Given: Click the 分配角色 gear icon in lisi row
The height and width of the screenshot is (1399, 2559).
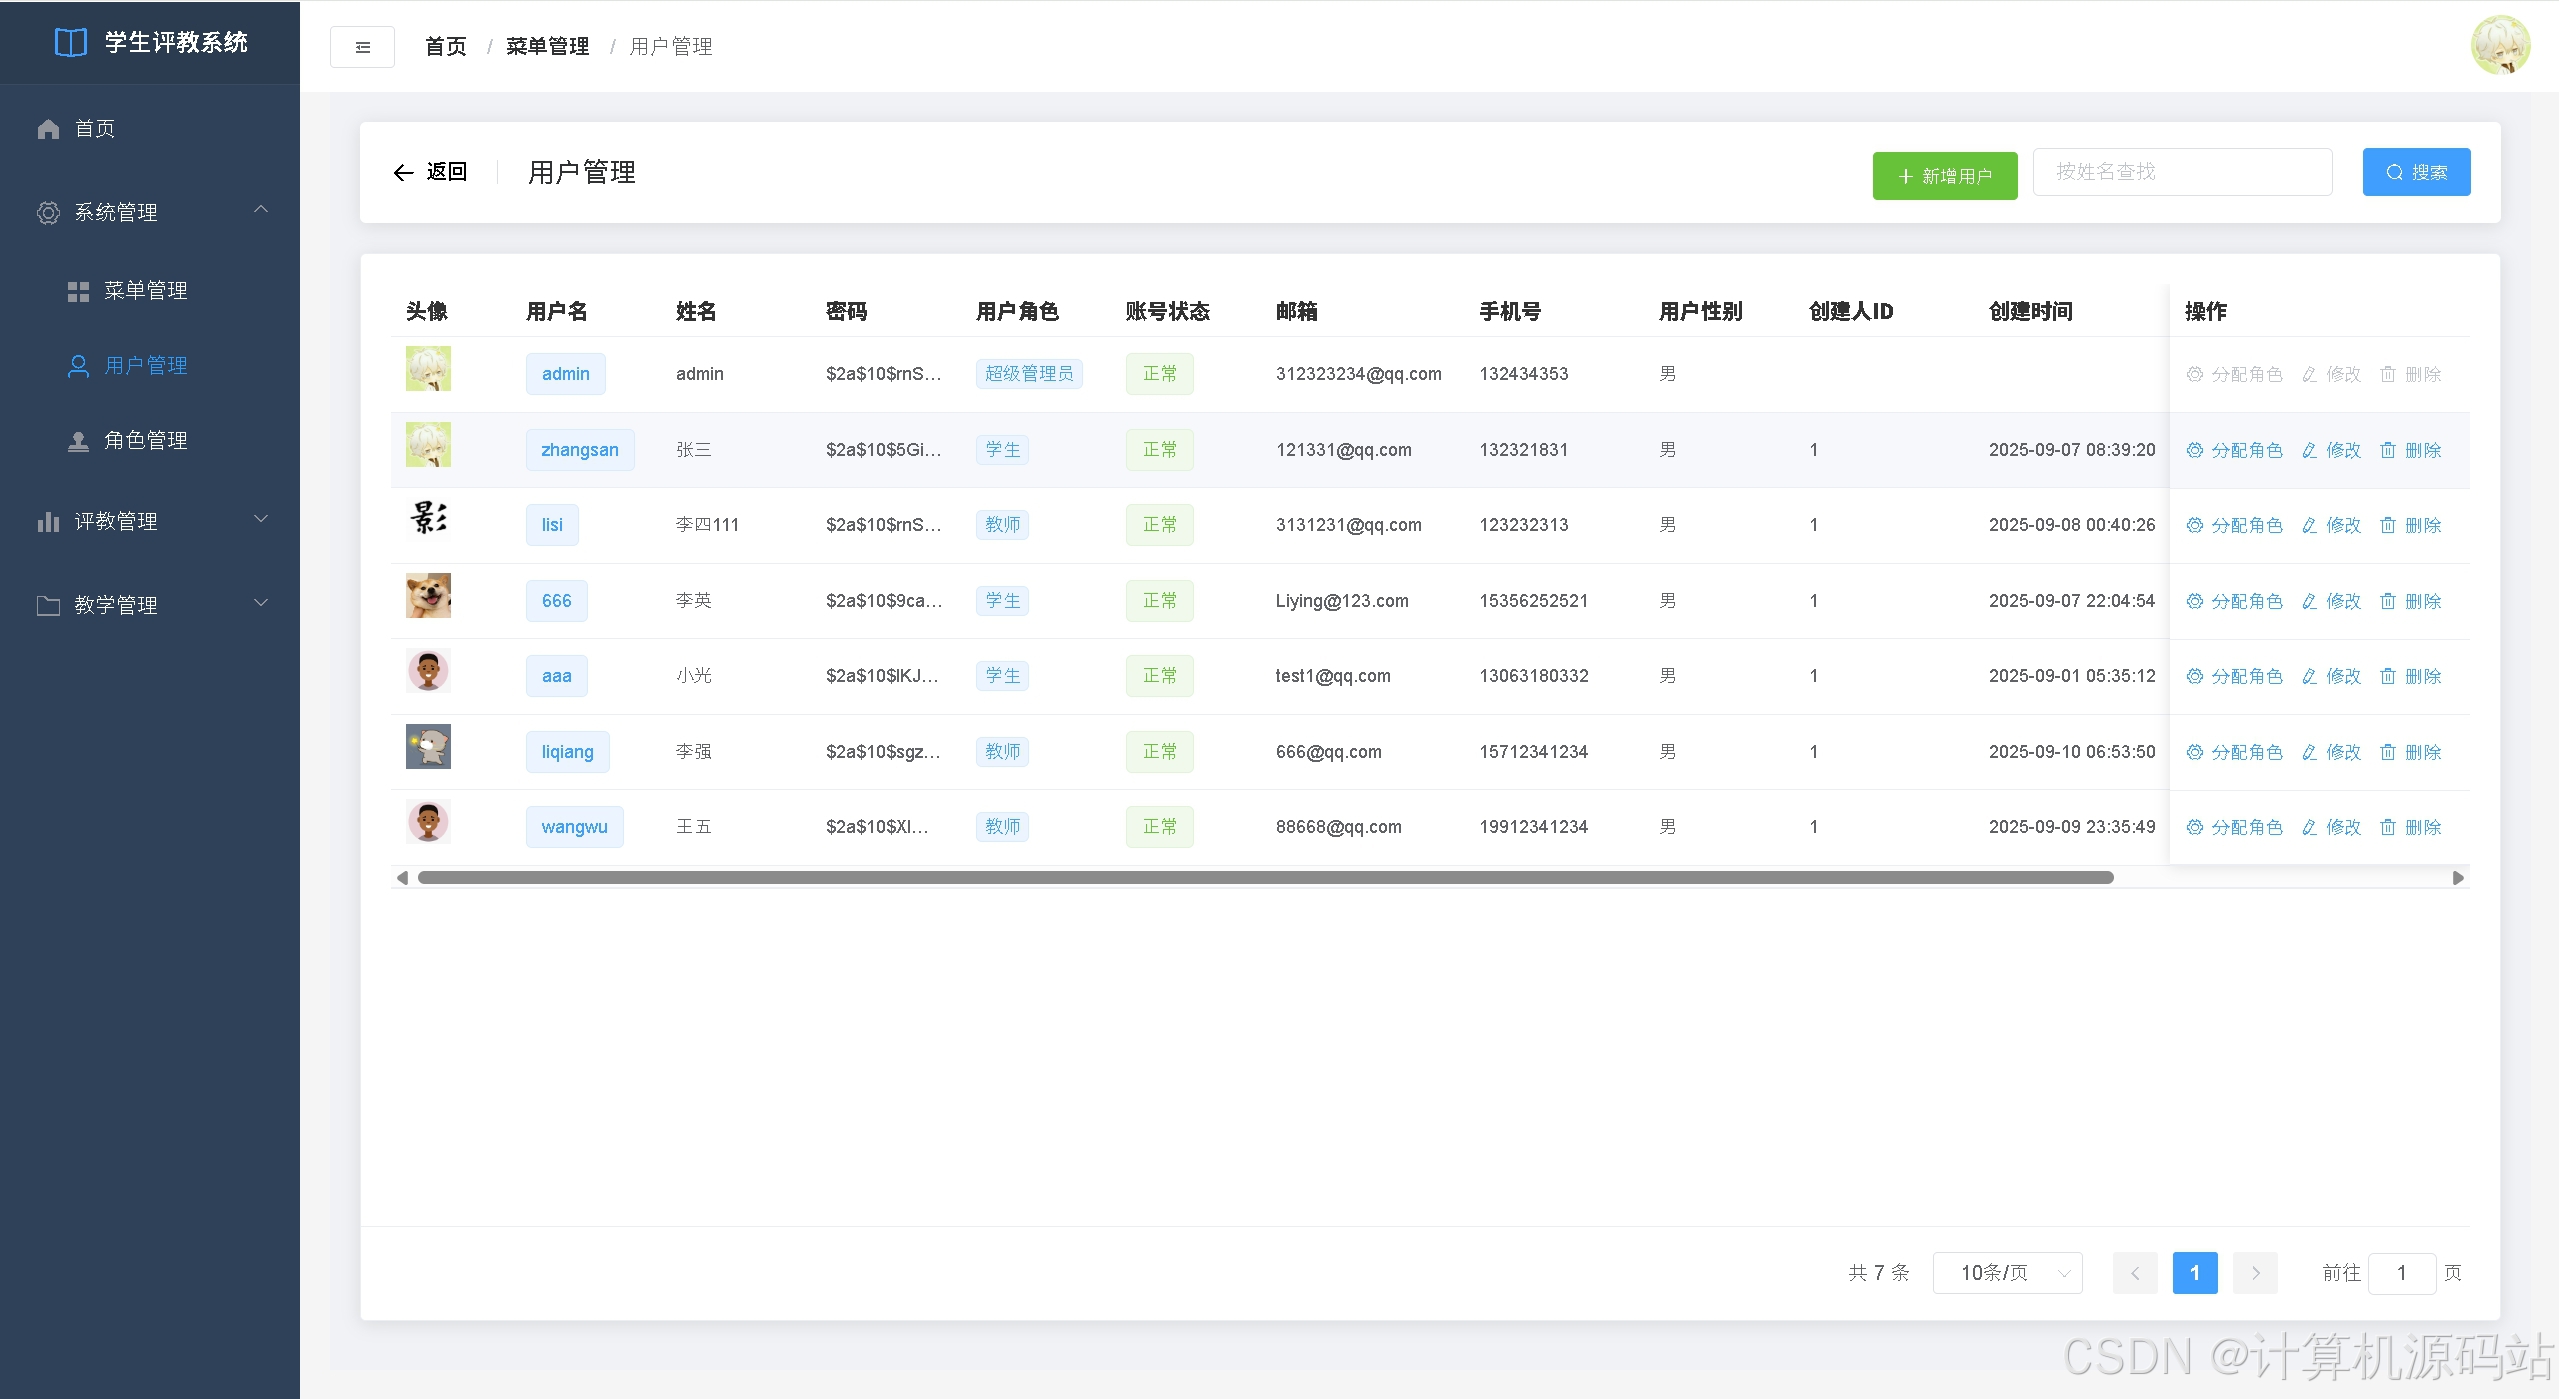Looking at the screenshot, I should (2195, 526).
